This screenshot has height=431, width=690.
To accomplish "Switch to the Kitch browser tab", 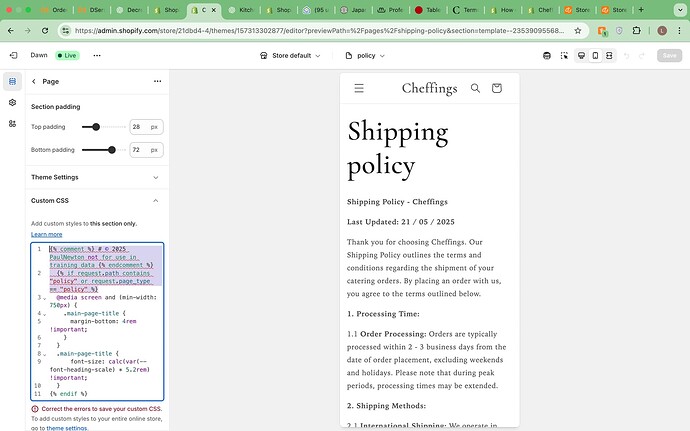I will click(241, 10).
